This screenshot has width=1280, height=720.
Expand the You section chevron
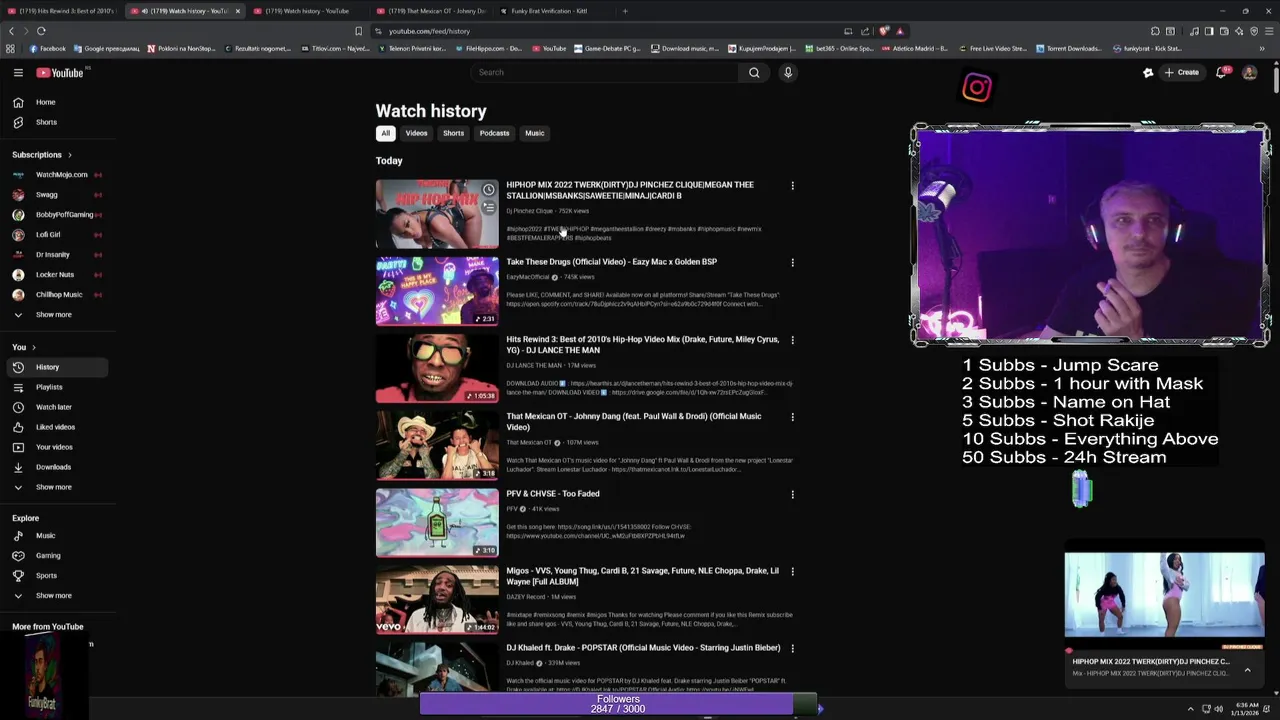point(33,347)
